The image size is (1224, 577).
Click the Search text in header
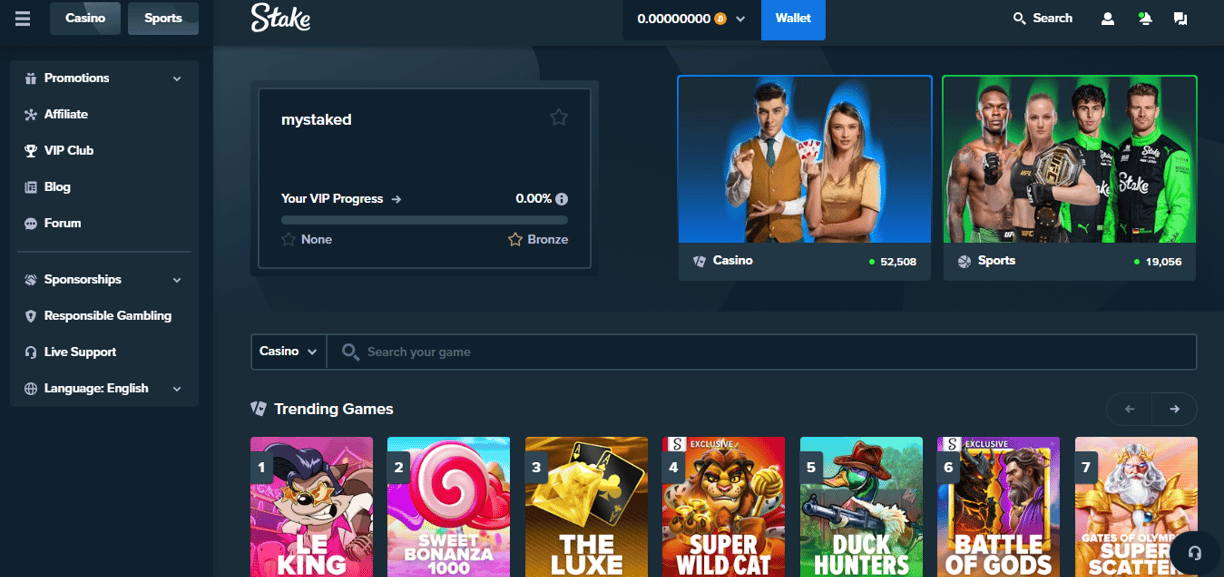point(1052,18)
